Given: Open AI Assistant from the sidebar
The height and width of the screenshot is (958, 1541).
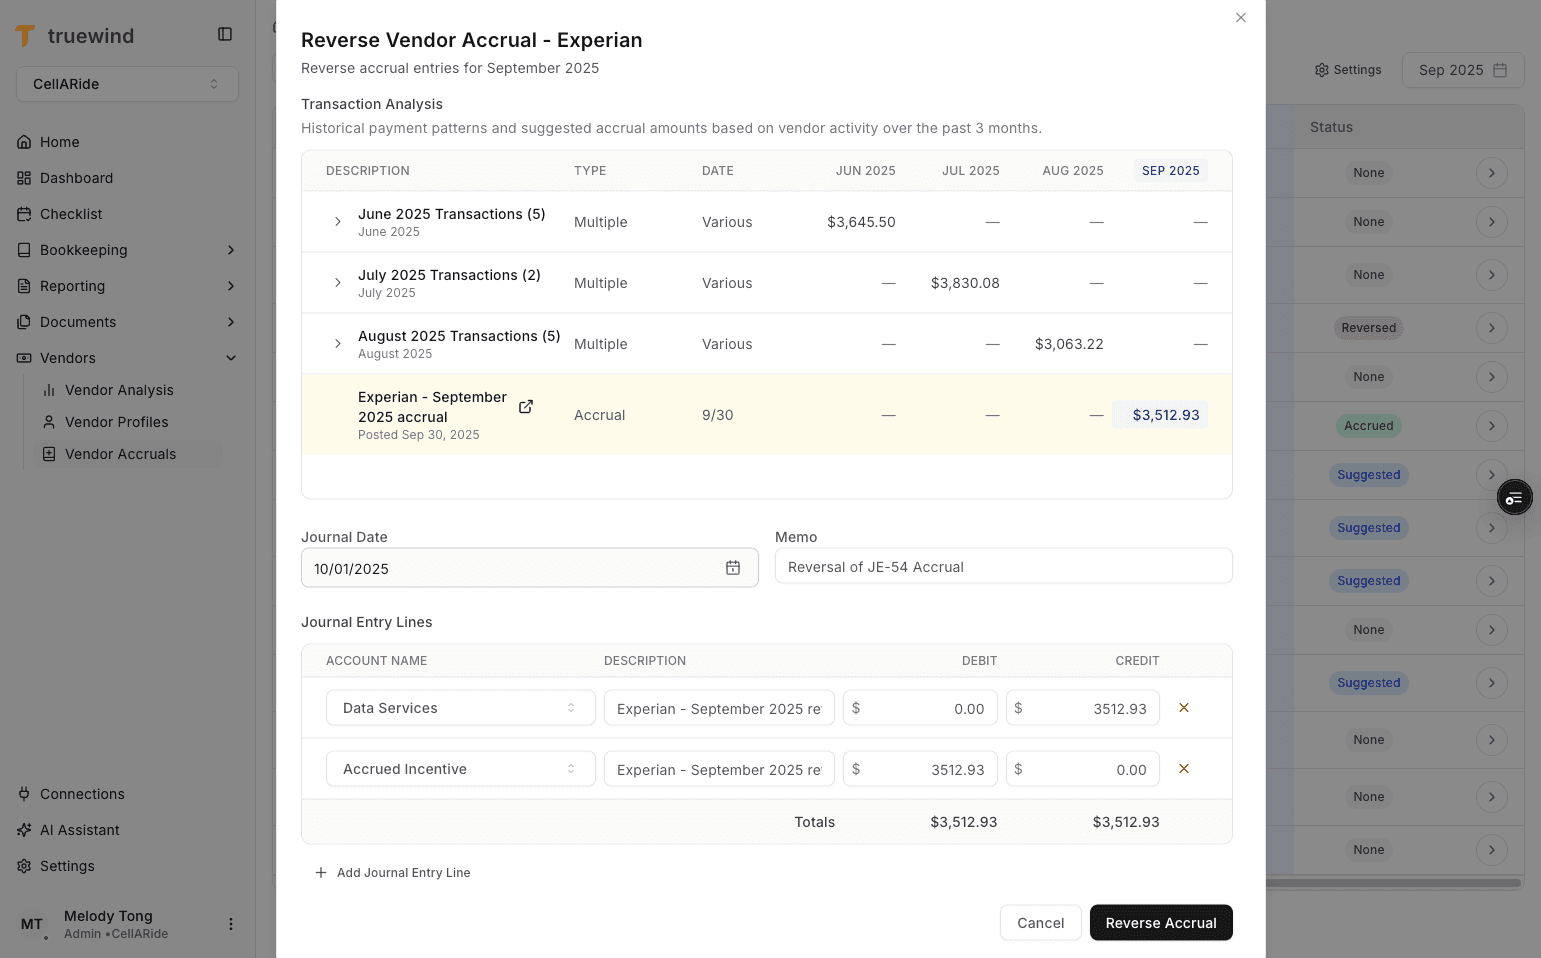Looking at the screenshot, I should coord(127,830).
